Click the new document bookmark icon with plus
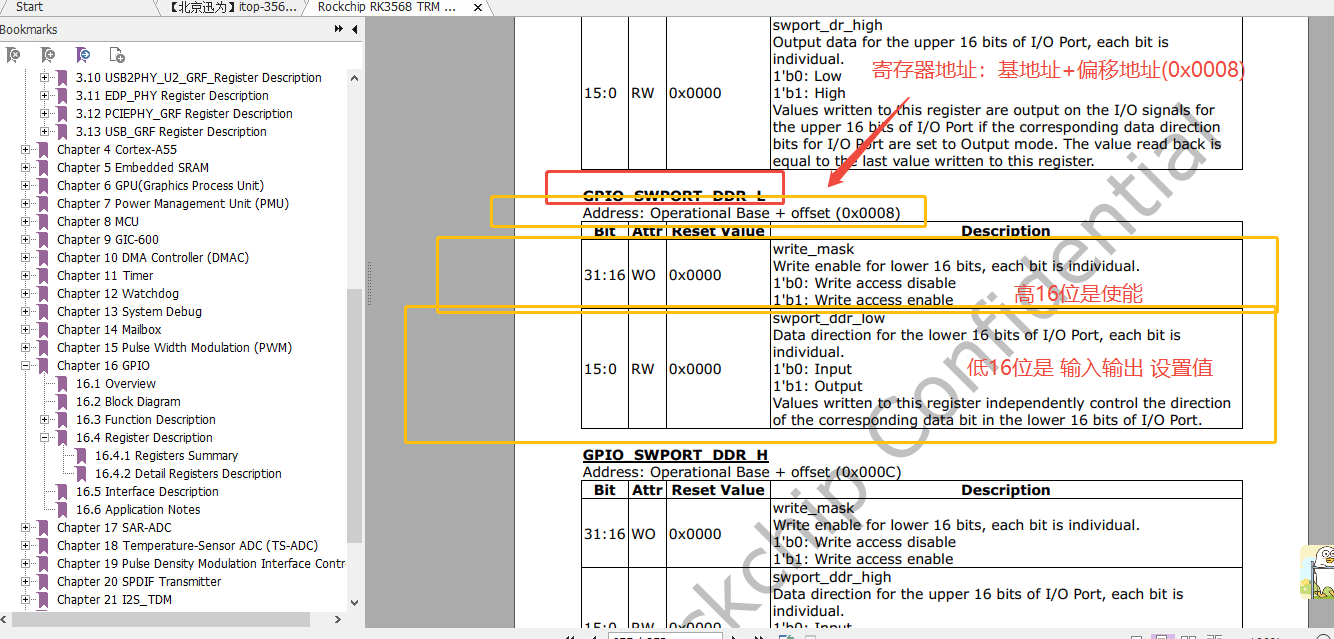 [x=117, y=55]
